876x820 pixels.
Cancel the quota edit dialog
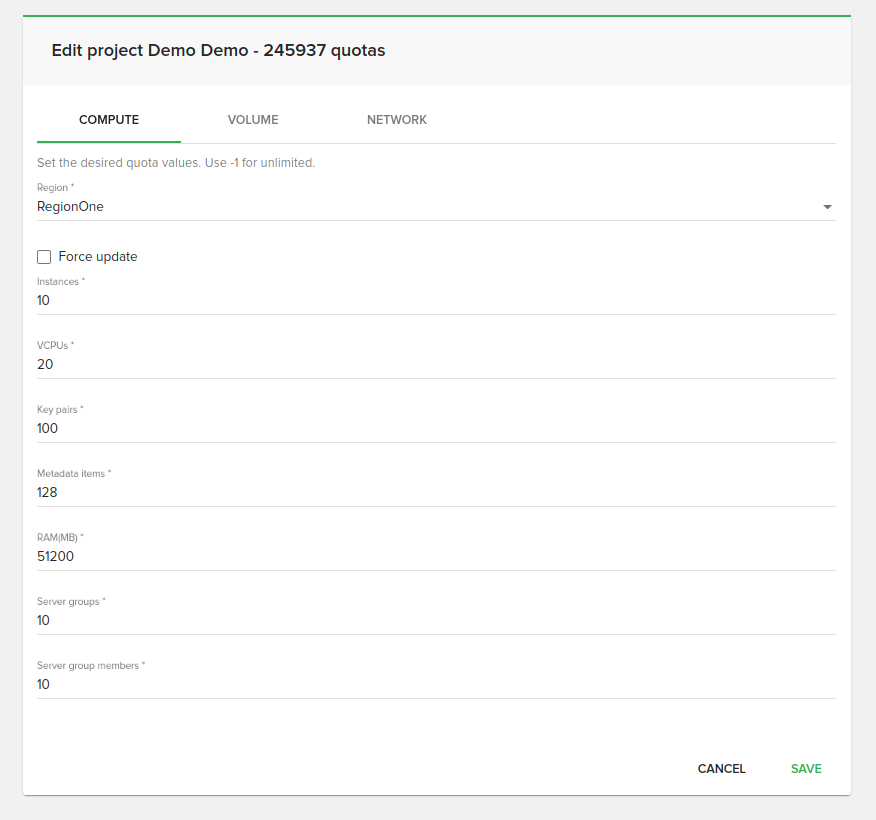(x=721, y=769)
